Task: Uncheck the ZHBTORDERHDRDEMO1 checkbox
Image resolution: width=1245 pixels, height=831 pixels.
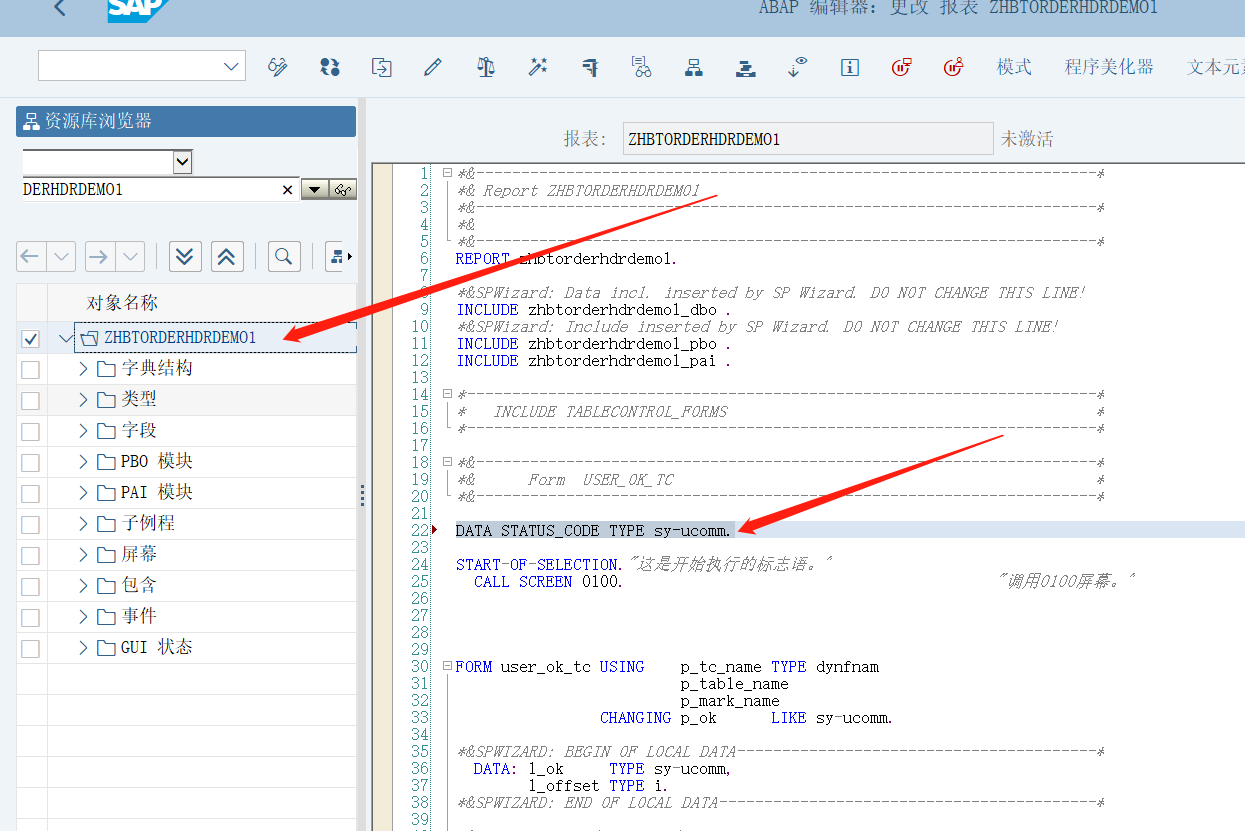Action: (x=29, y=337)
